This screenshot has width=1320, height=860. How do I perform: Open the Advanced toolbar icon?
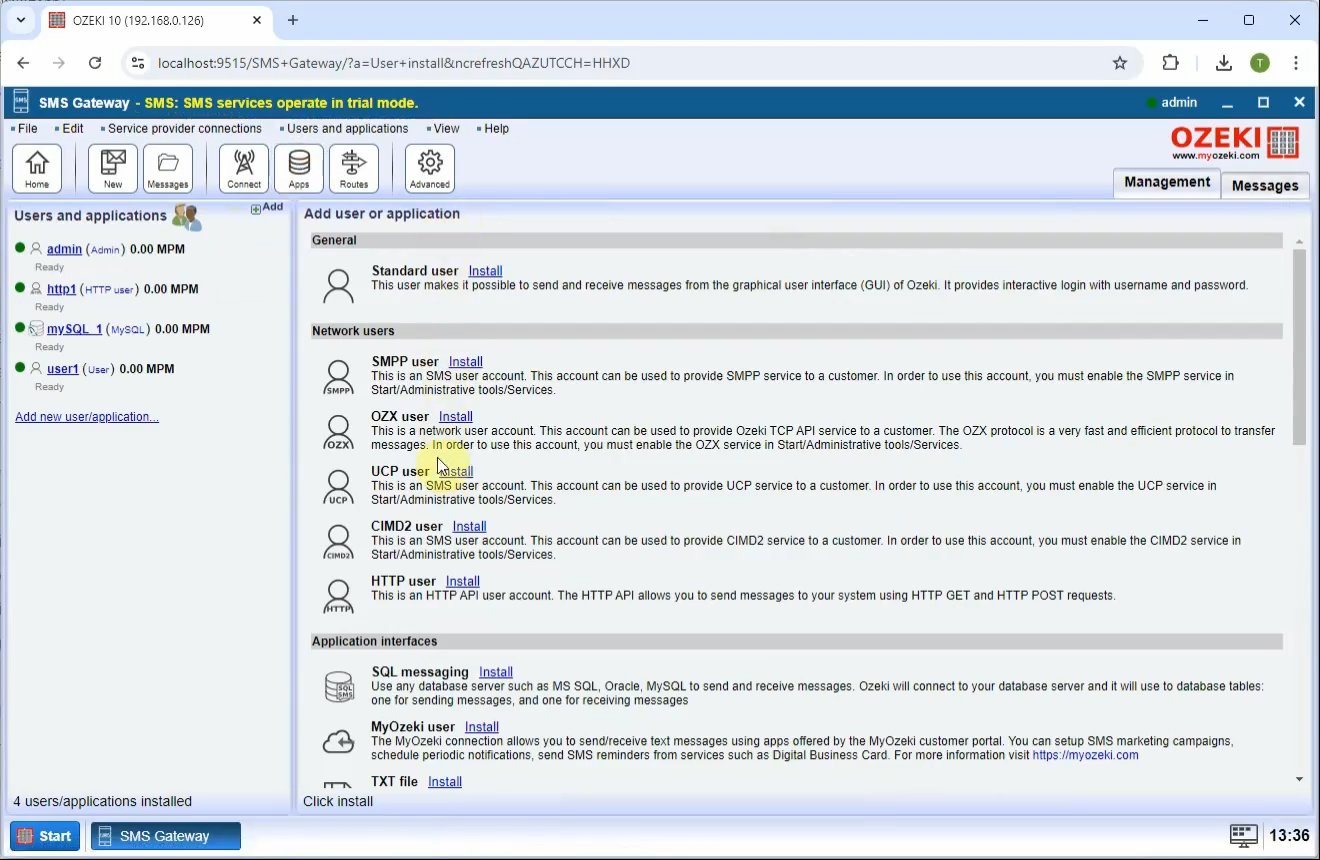point(429,168)
